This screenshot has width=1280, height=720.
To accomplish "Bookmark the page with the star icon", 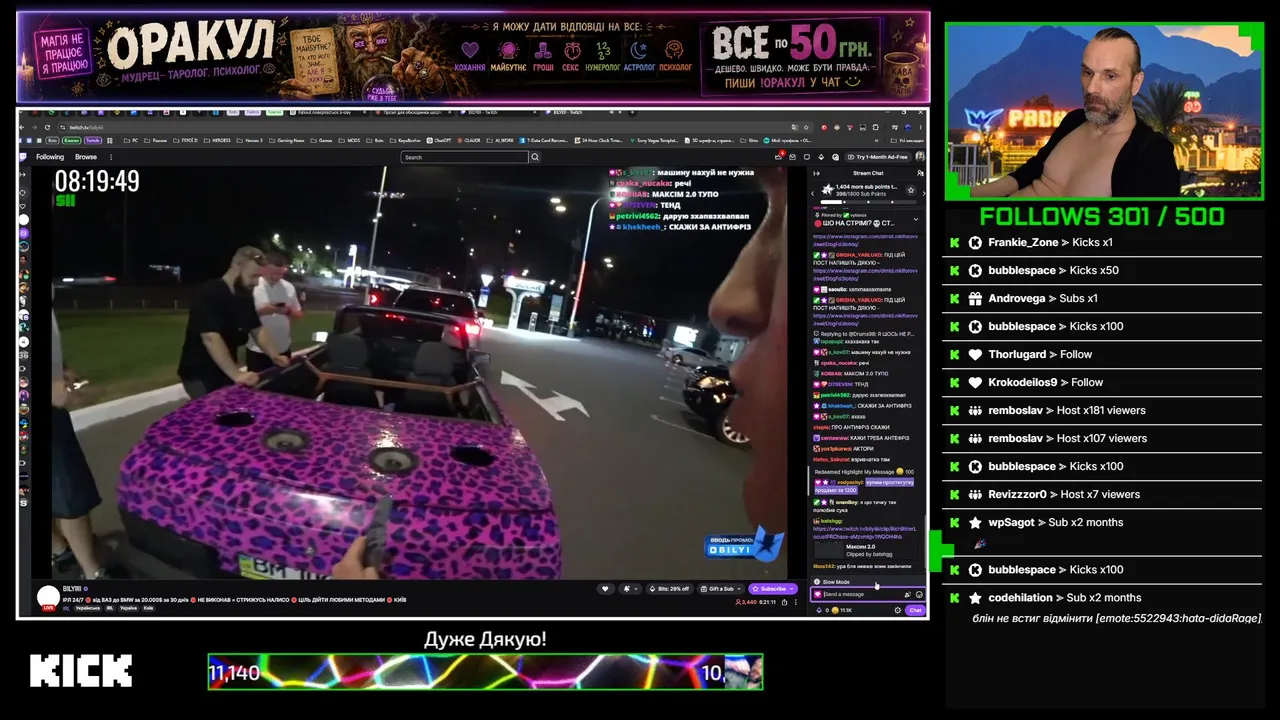I will click(x=807, y=127).
